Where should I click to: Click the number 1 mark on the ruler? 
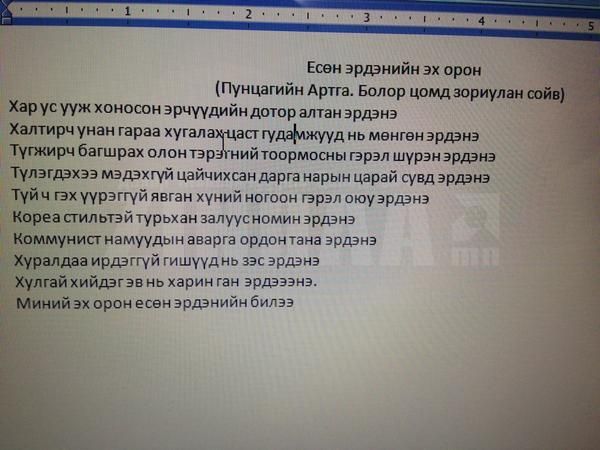point(129,11)
